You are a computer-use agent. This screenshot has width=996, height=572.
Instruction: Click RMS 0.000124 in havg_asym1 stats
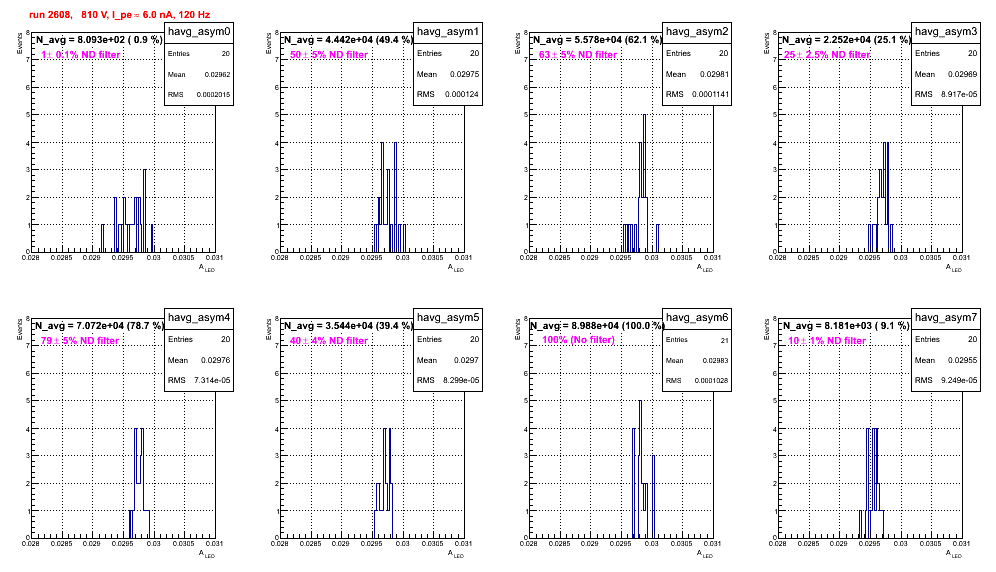448,95
